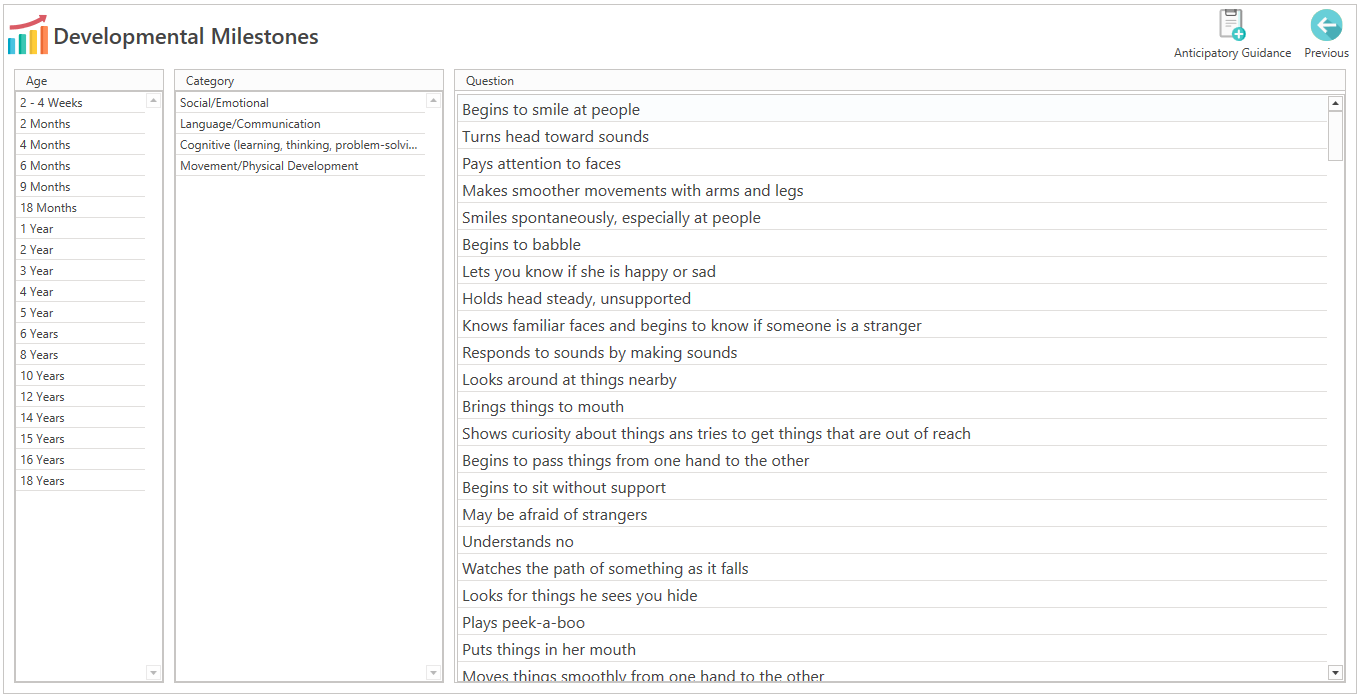Click the Category list scroll-down arrow
Image resolution: width=1361 pixels, height=695 pixels.
(433, 673)
